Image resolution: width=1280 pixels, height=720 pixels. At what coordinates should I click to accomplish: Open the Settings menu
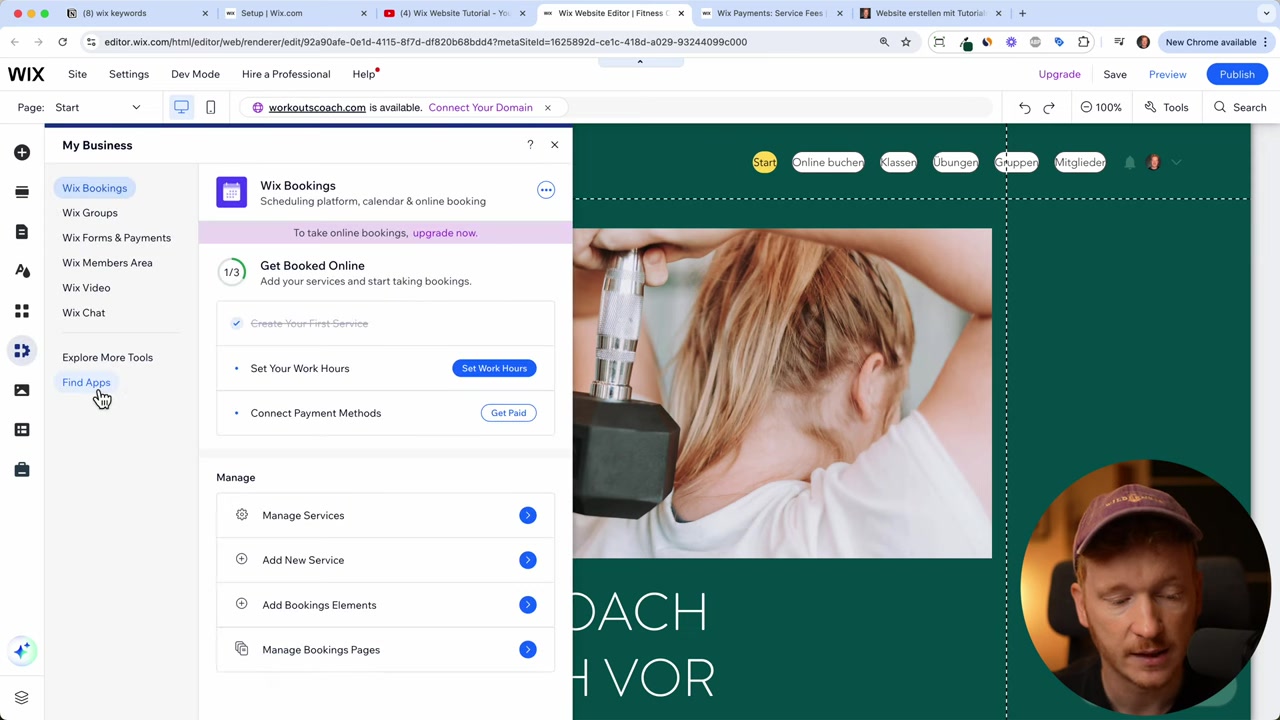coord(129,74)
